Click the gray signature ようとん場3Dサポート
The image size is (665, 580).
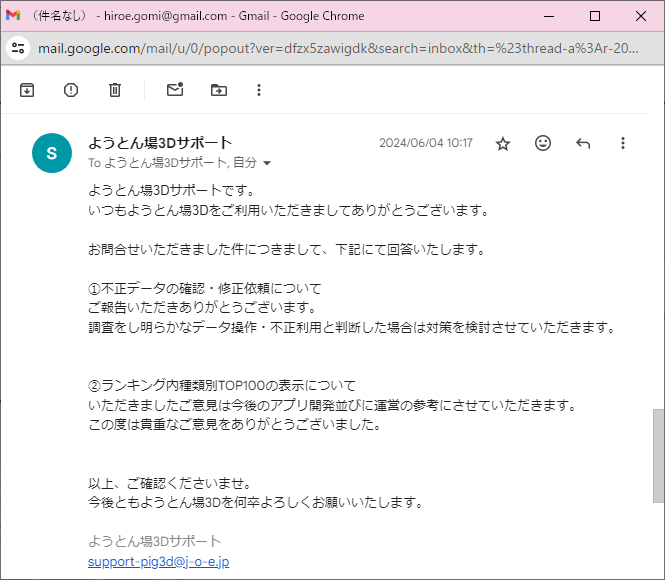click(154, 541)
